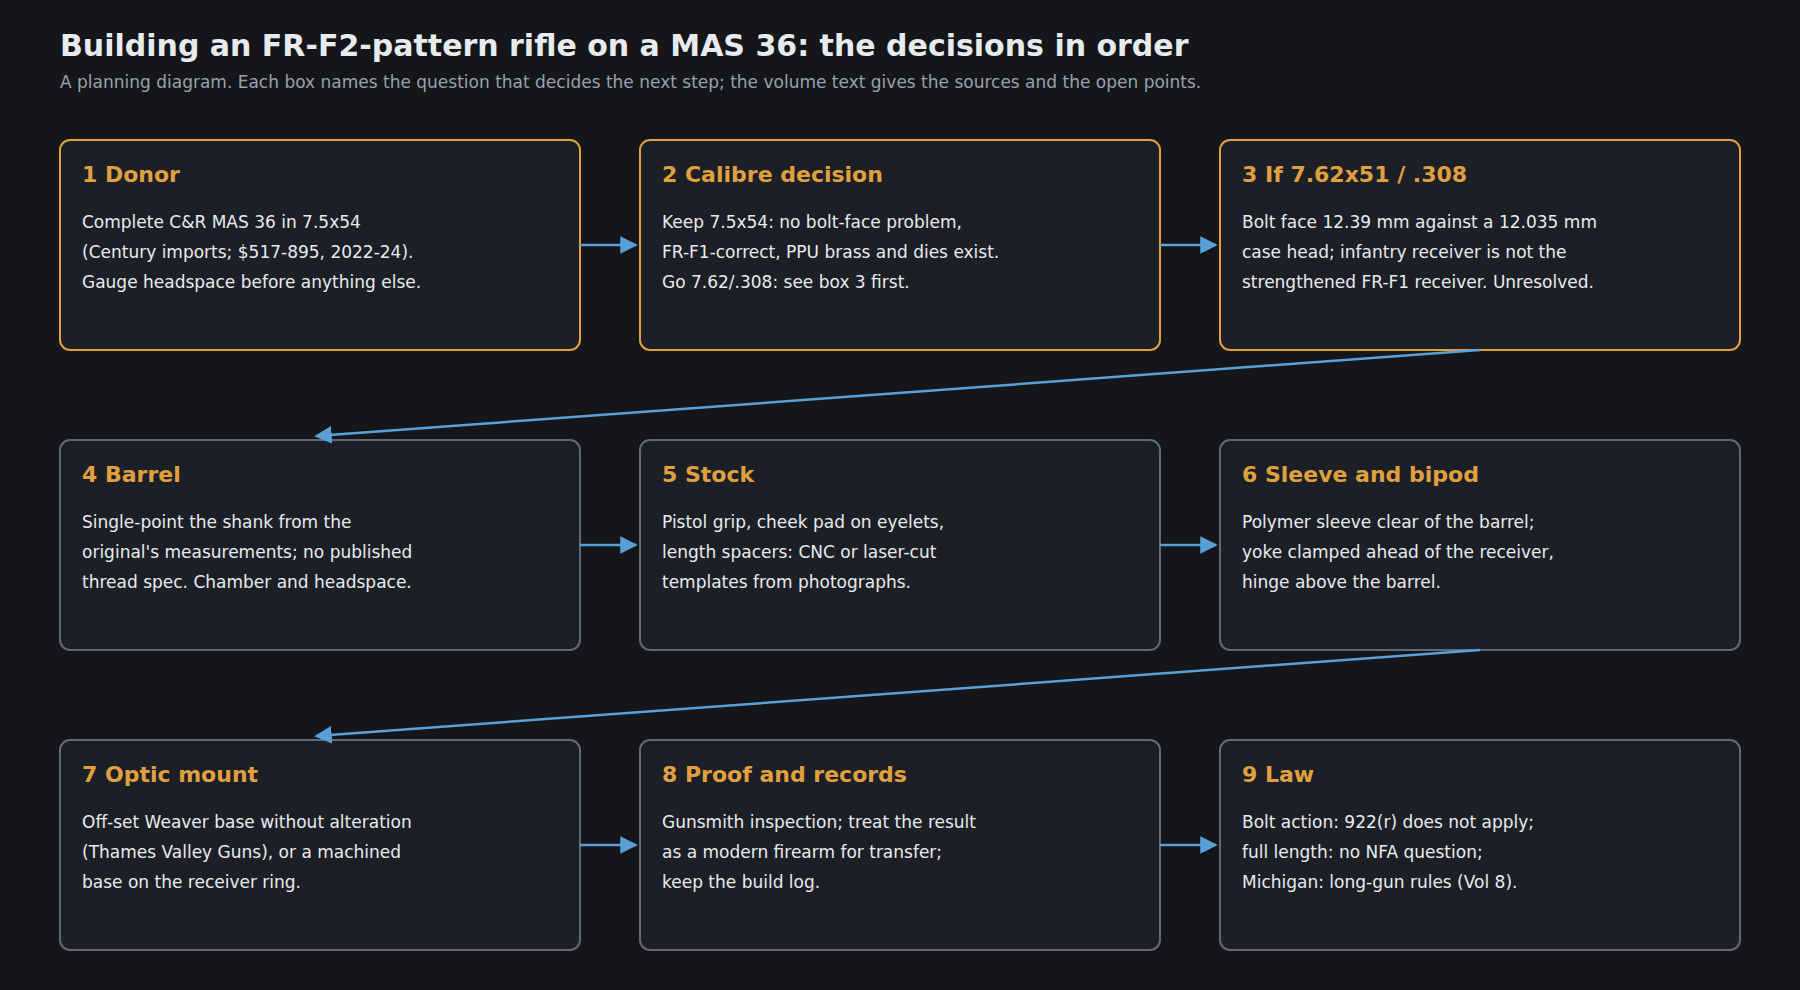Viewport: 1800px width, 990px height.
Task: Select 'Single-point the shank from the'
Action: pyautogui.click(x=216, y=522)
